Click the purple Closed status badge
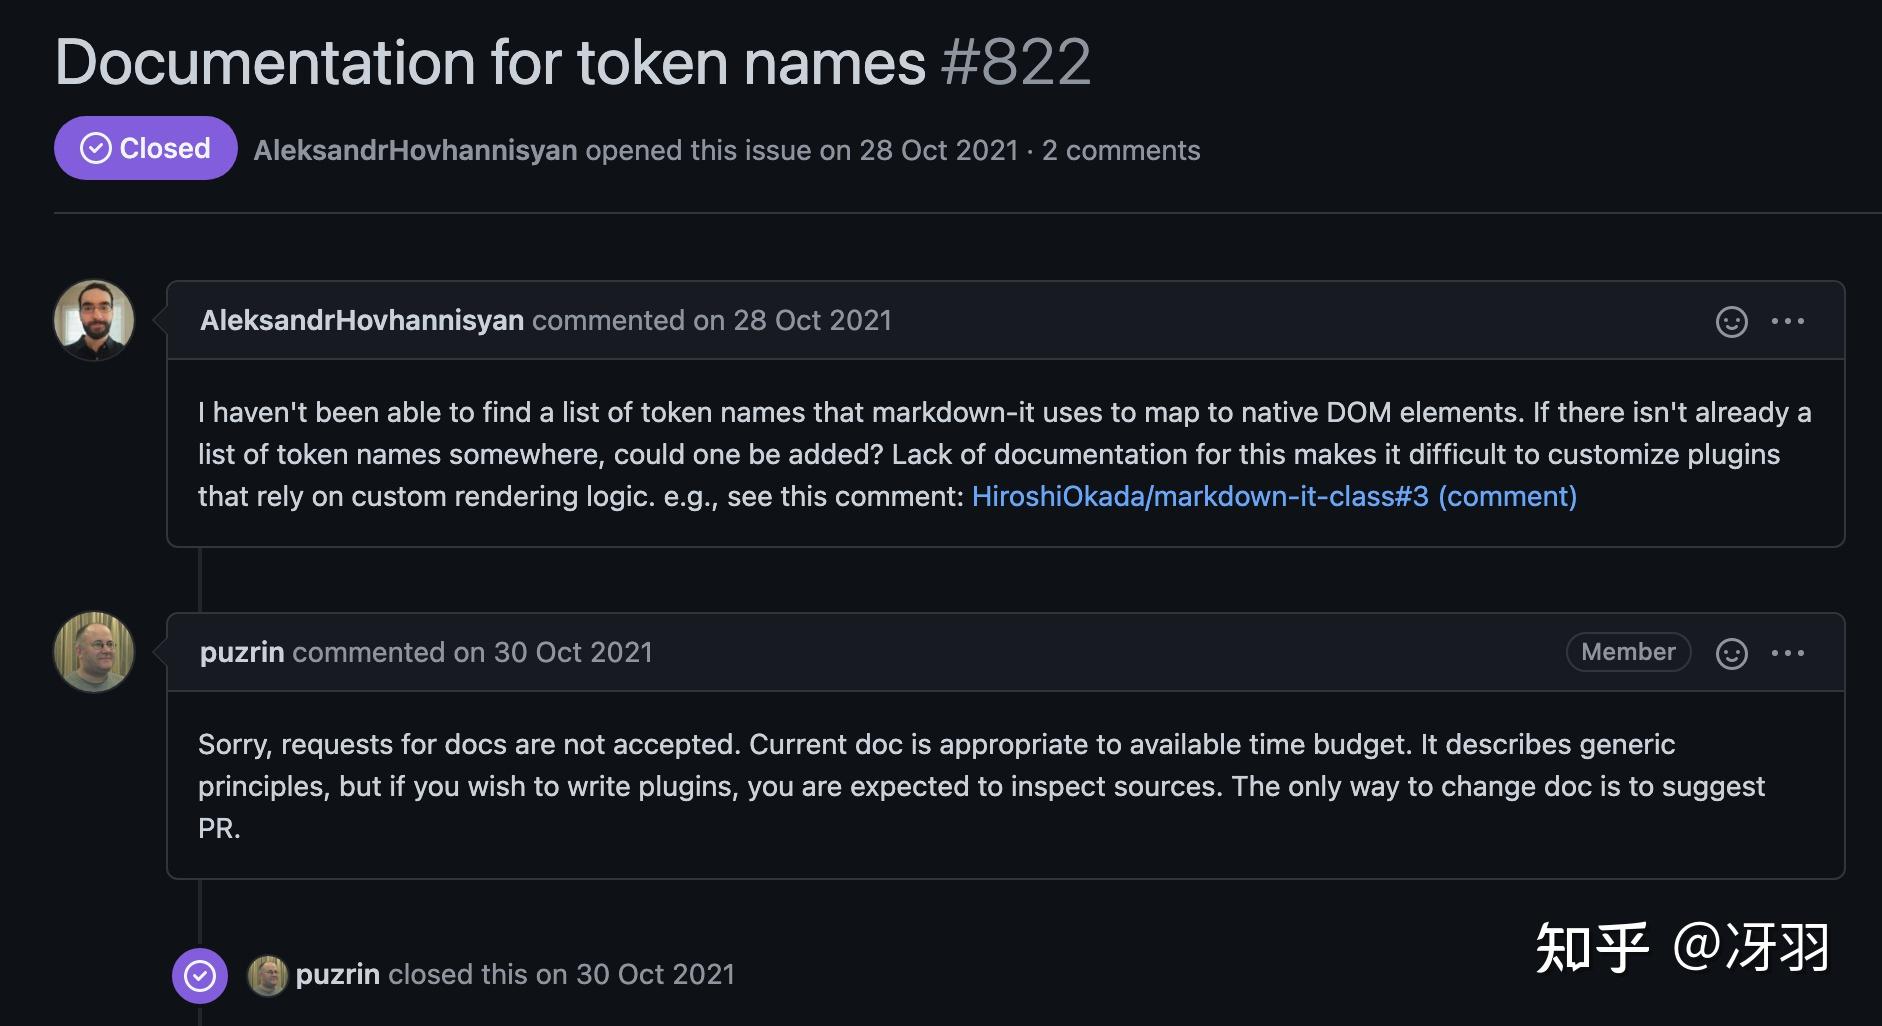Screen dimensions: 1882x1026 point(146,148)
